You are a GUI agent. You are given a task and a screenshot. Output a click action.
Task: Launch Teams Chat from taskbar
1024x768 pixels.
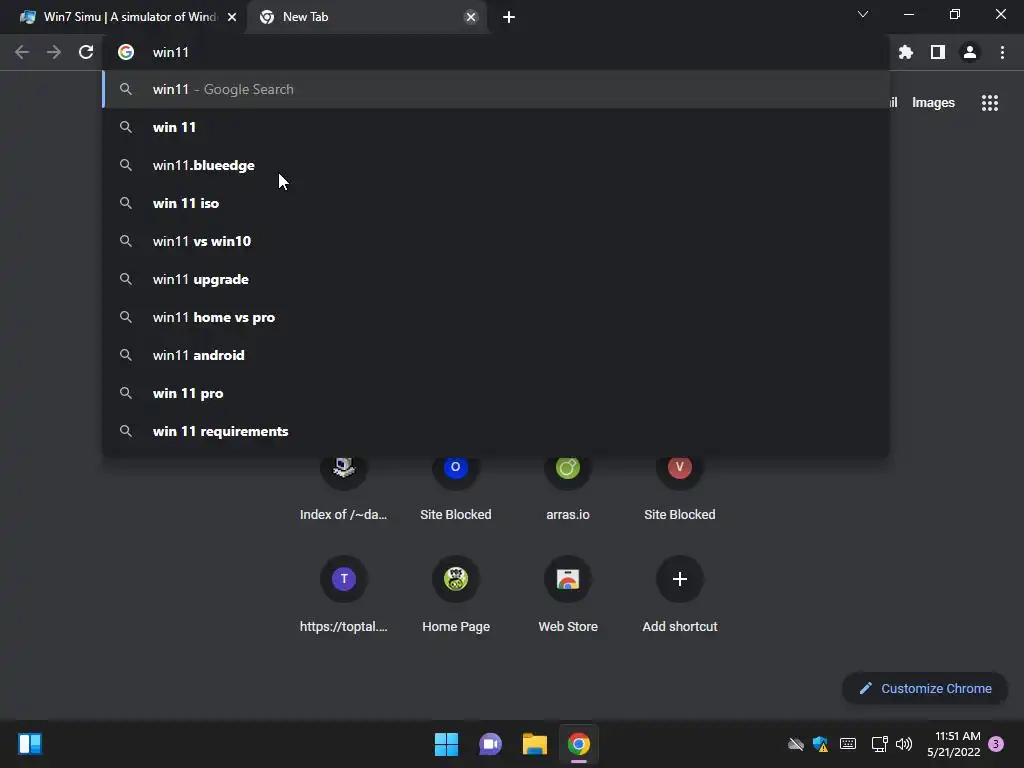tap(490, 744)
